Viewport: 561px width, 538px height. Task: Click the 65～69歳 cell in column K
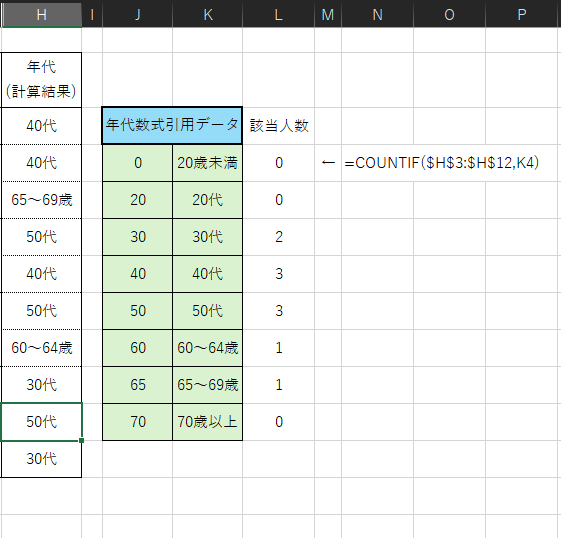(x=208, y=385)
